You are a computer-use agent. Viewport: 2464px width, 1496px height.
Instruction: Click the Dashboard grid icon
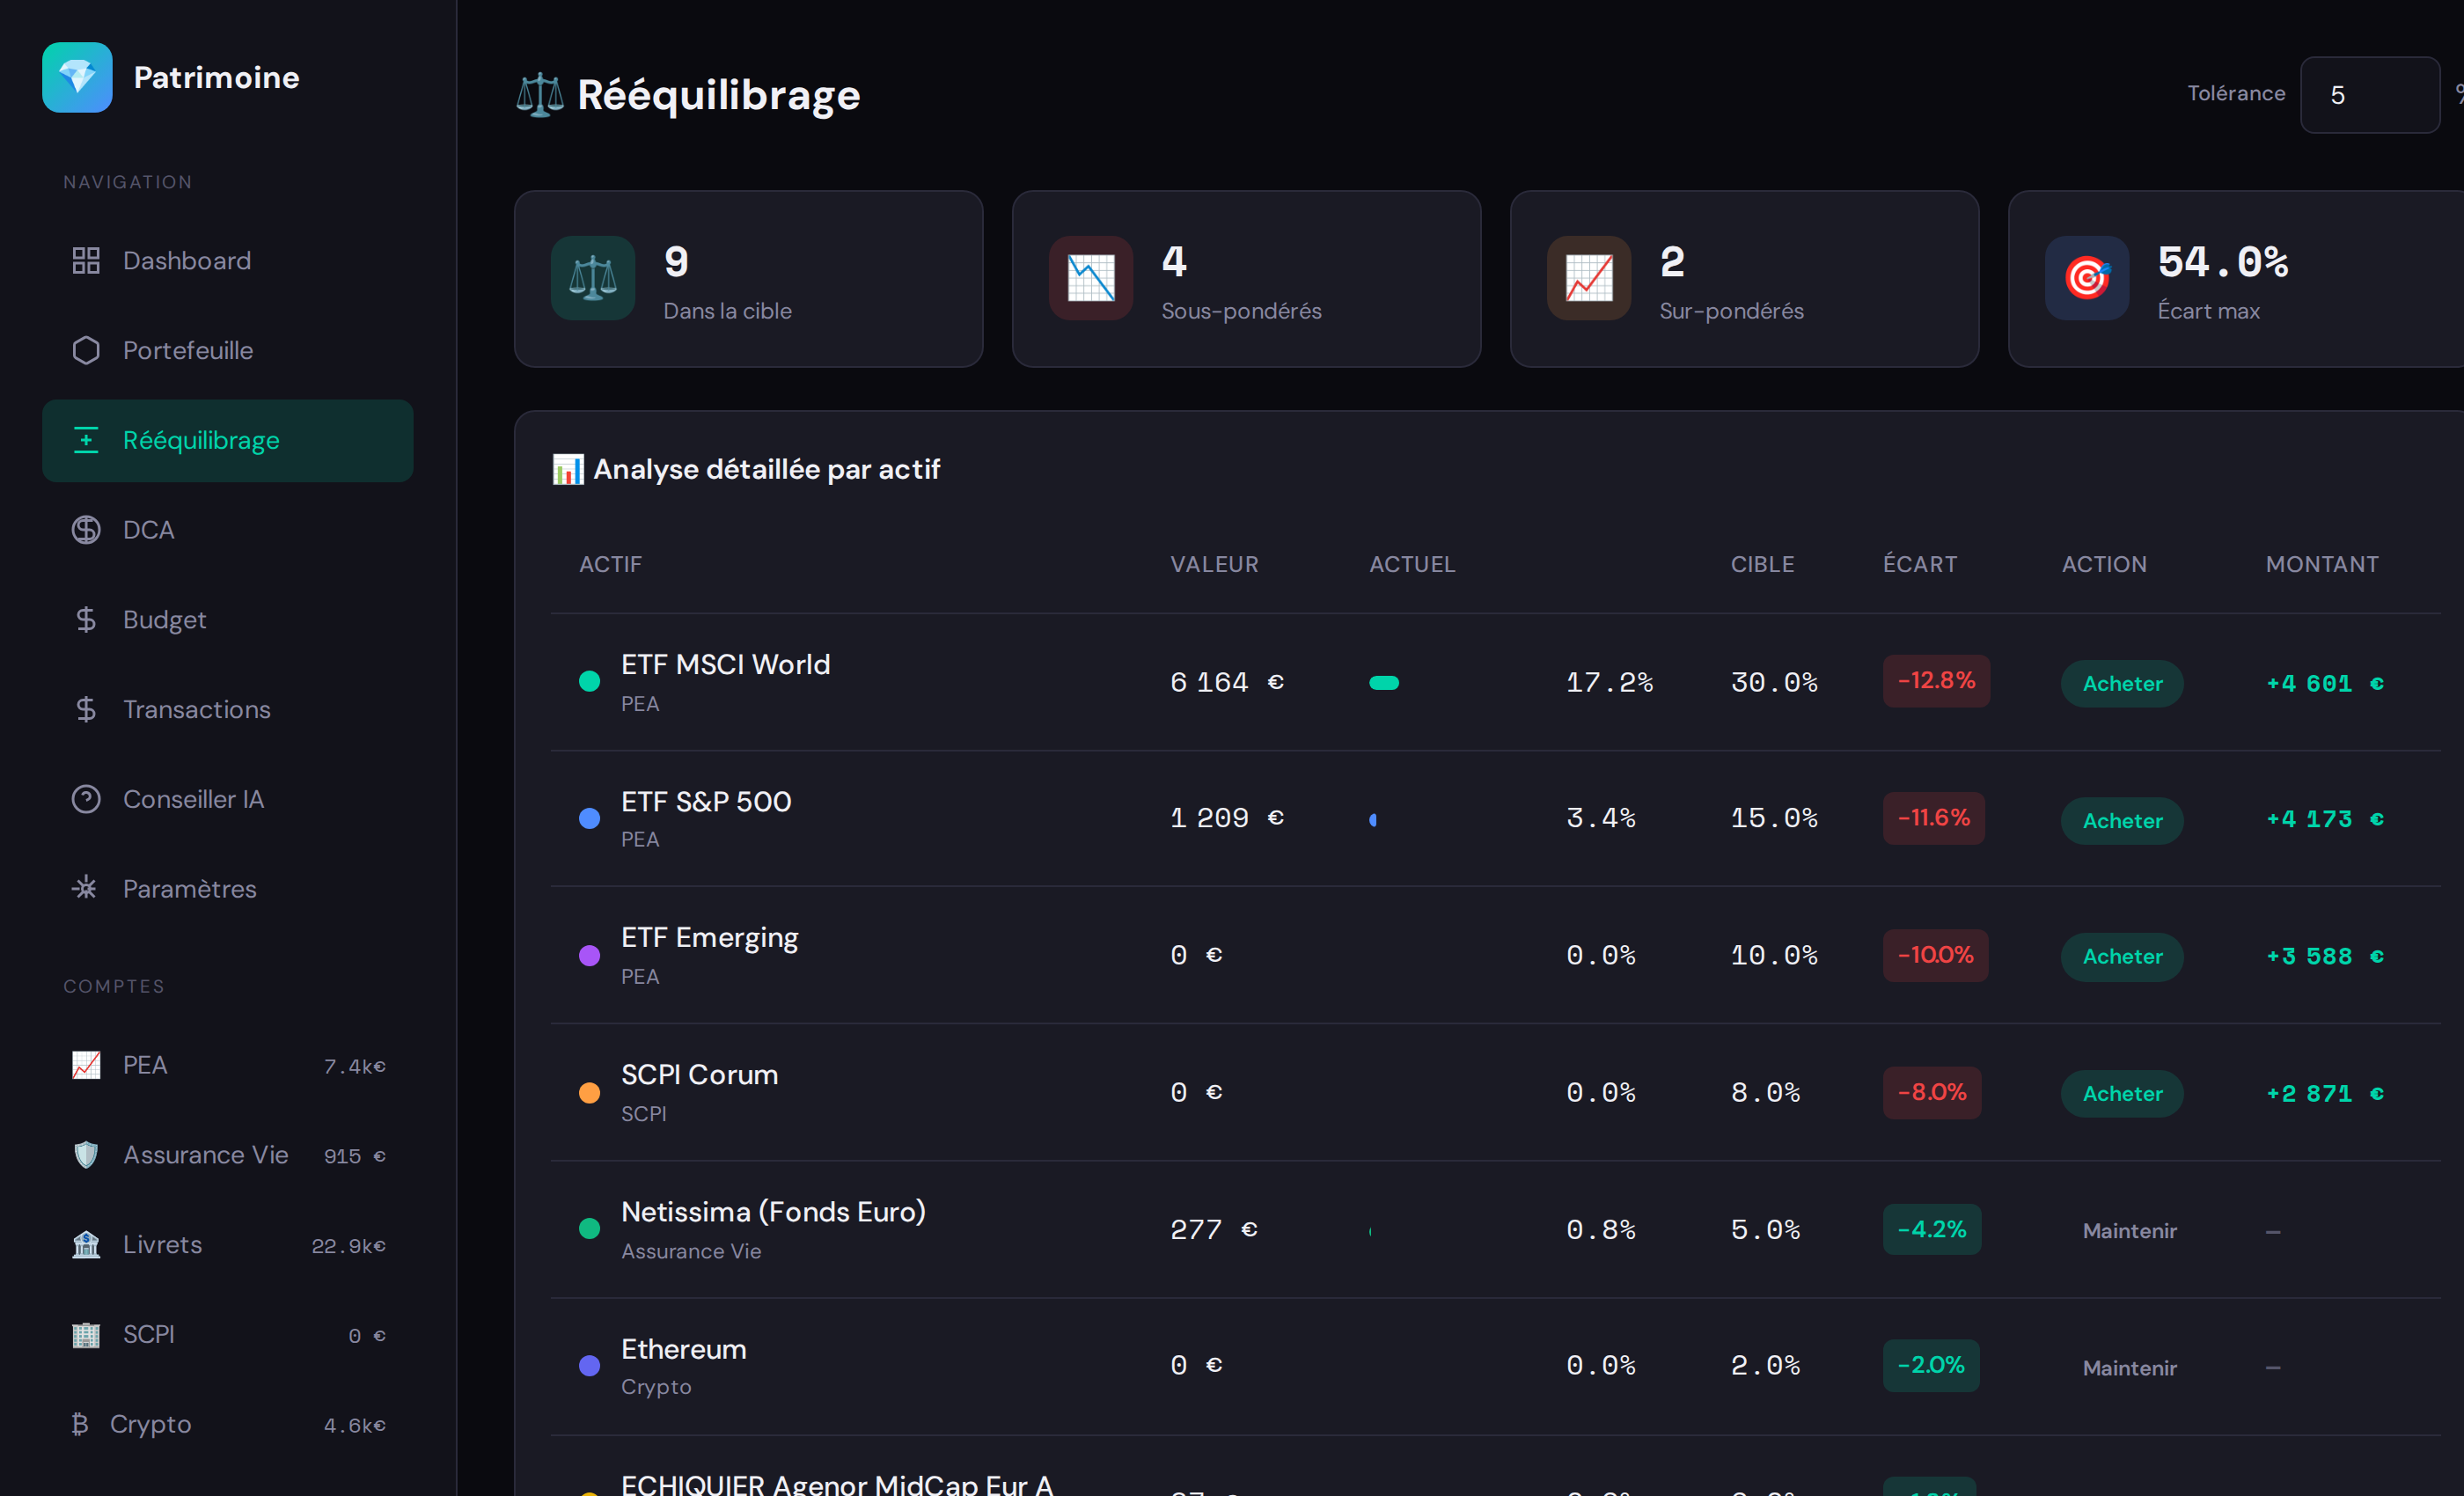pyautogui.click(x=86, y=261)
